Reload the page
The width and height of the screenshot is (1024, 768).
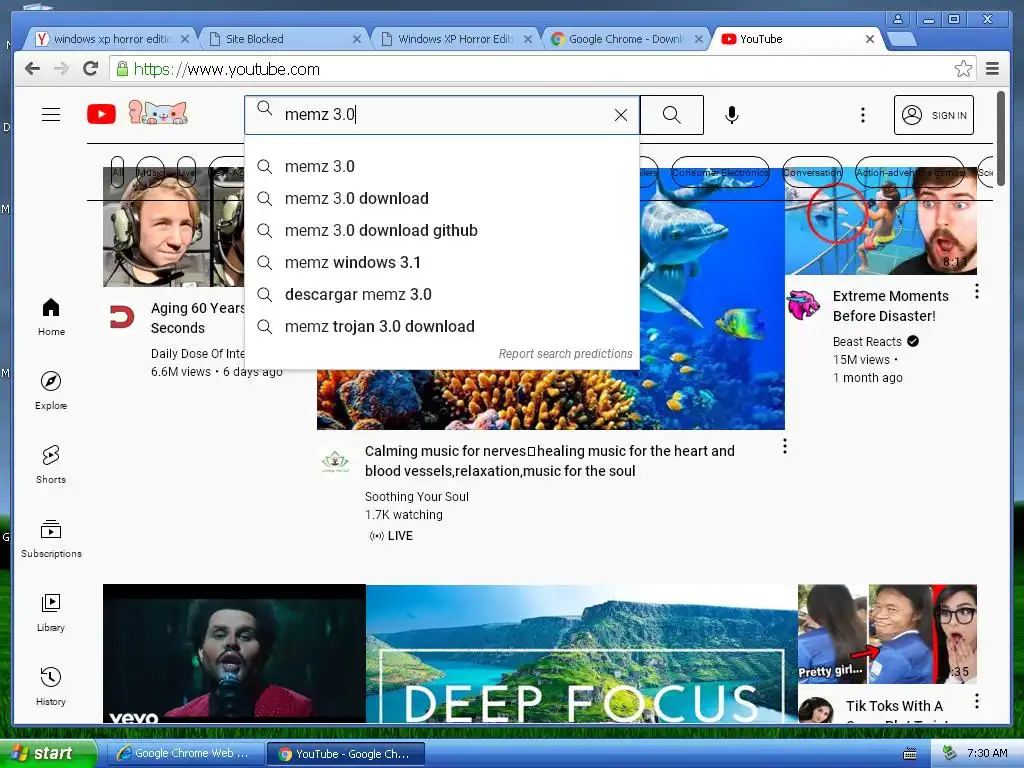91,69
